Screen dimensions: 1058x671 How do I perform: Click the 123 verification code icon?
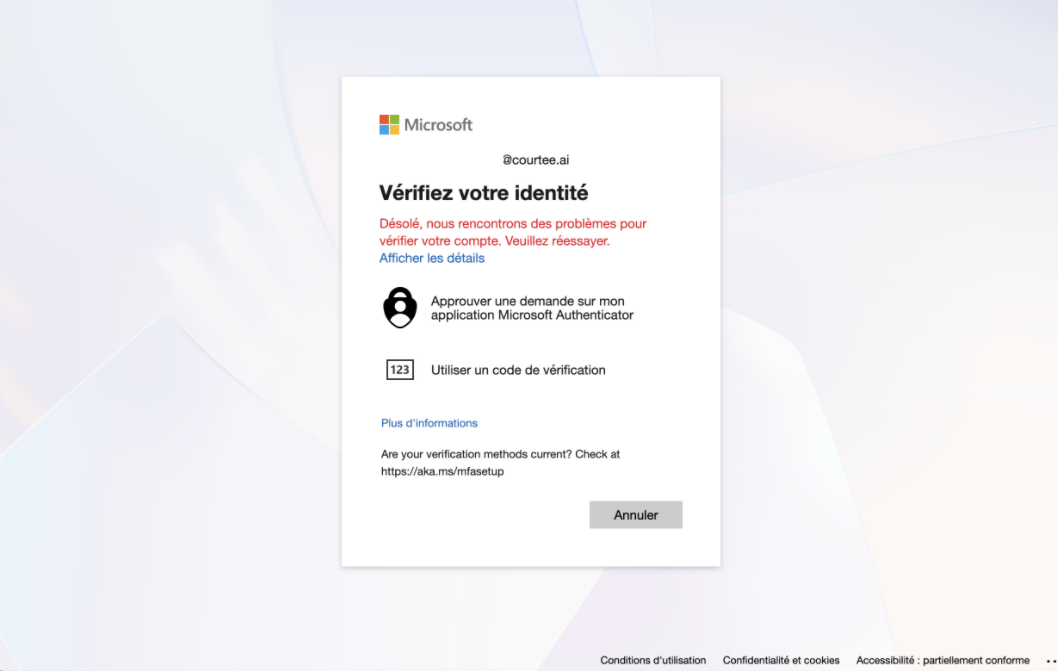point(400,370)
